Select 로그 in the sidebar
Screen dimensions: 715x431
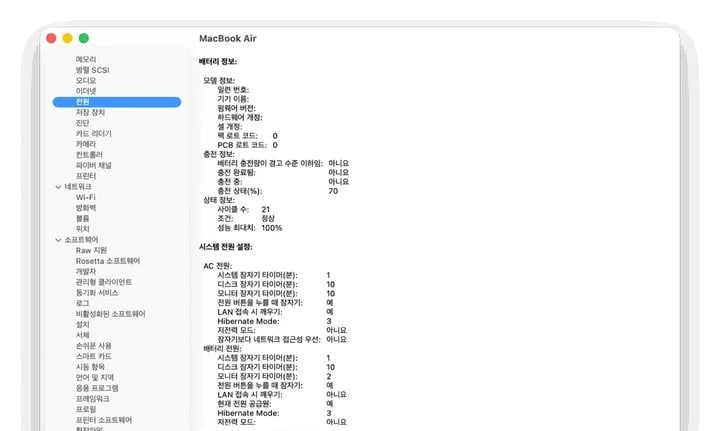click(83, 303)
